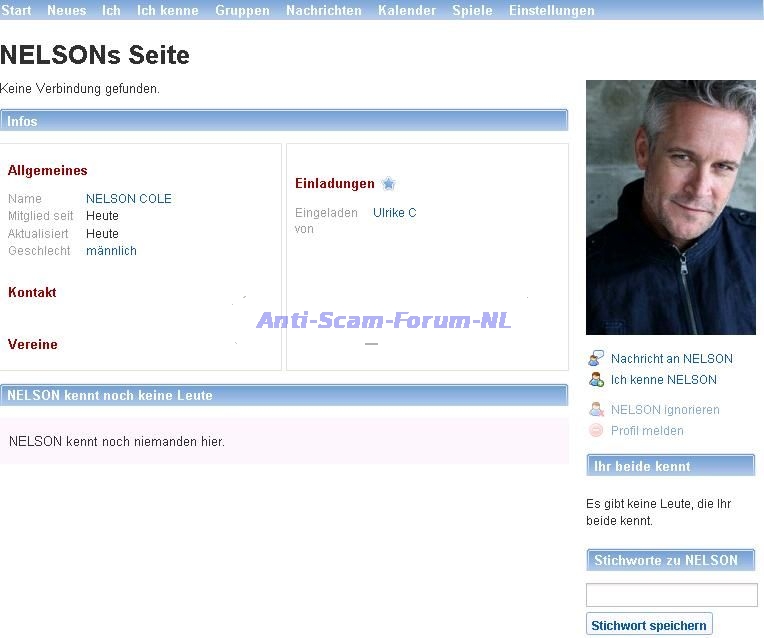
Task: Click the männlich gender link
Action: pos(111,251)
